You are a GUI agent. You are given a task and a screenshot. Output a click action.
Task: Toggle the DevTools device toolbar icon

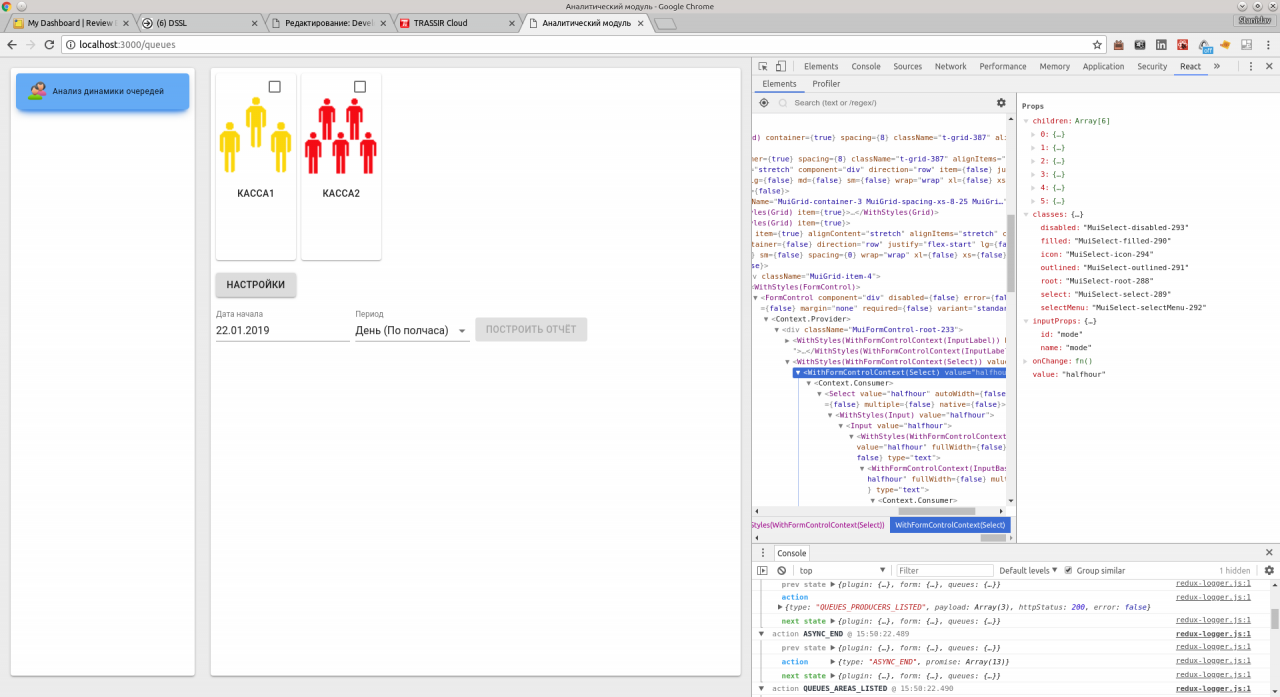coord(783,66)
